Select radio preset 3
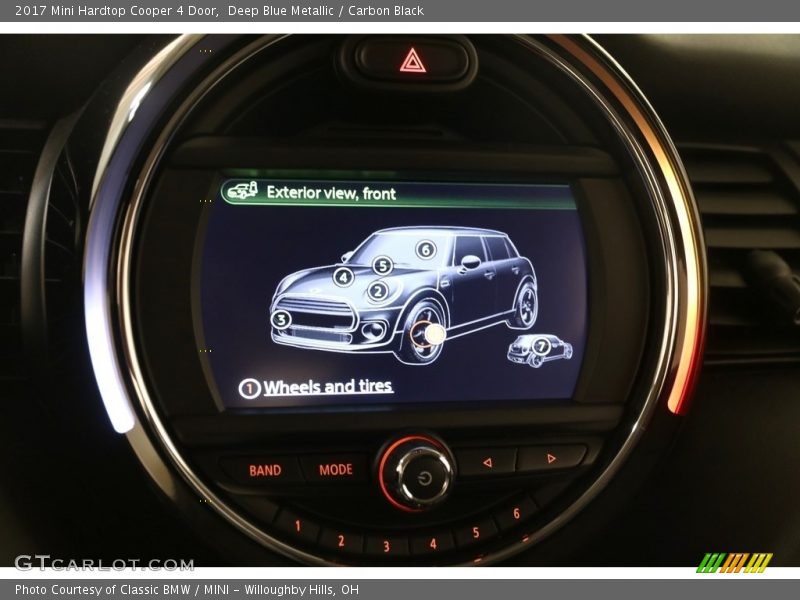 point(386,546)
